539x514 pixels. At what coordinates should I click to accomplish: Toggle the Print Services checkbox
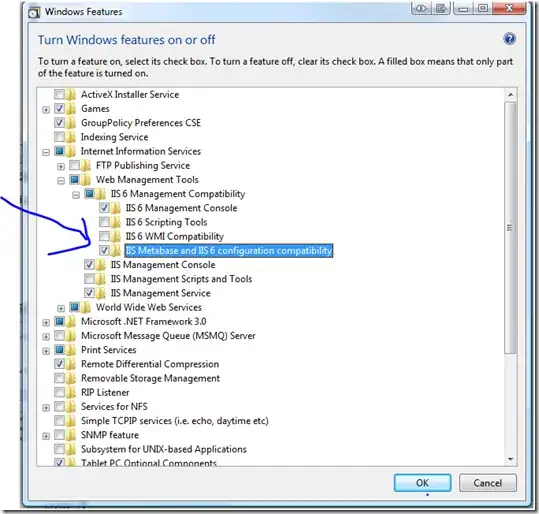pos(59,350)
